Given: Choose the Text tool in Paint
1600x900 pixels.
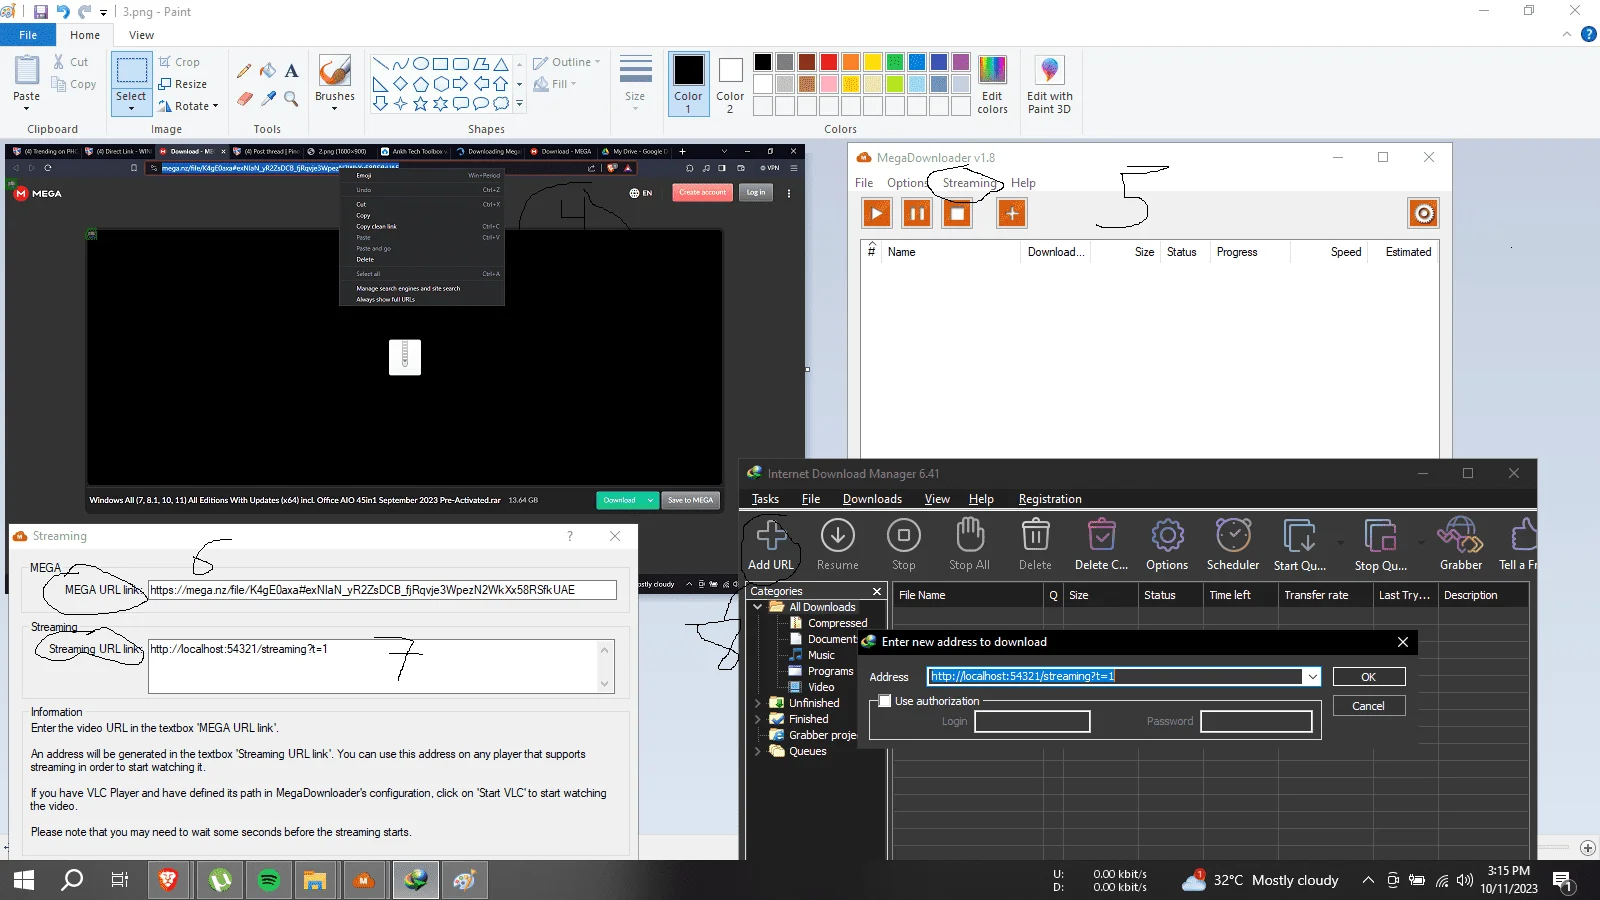Looking at the screenshot, I should tap(291, 71).
